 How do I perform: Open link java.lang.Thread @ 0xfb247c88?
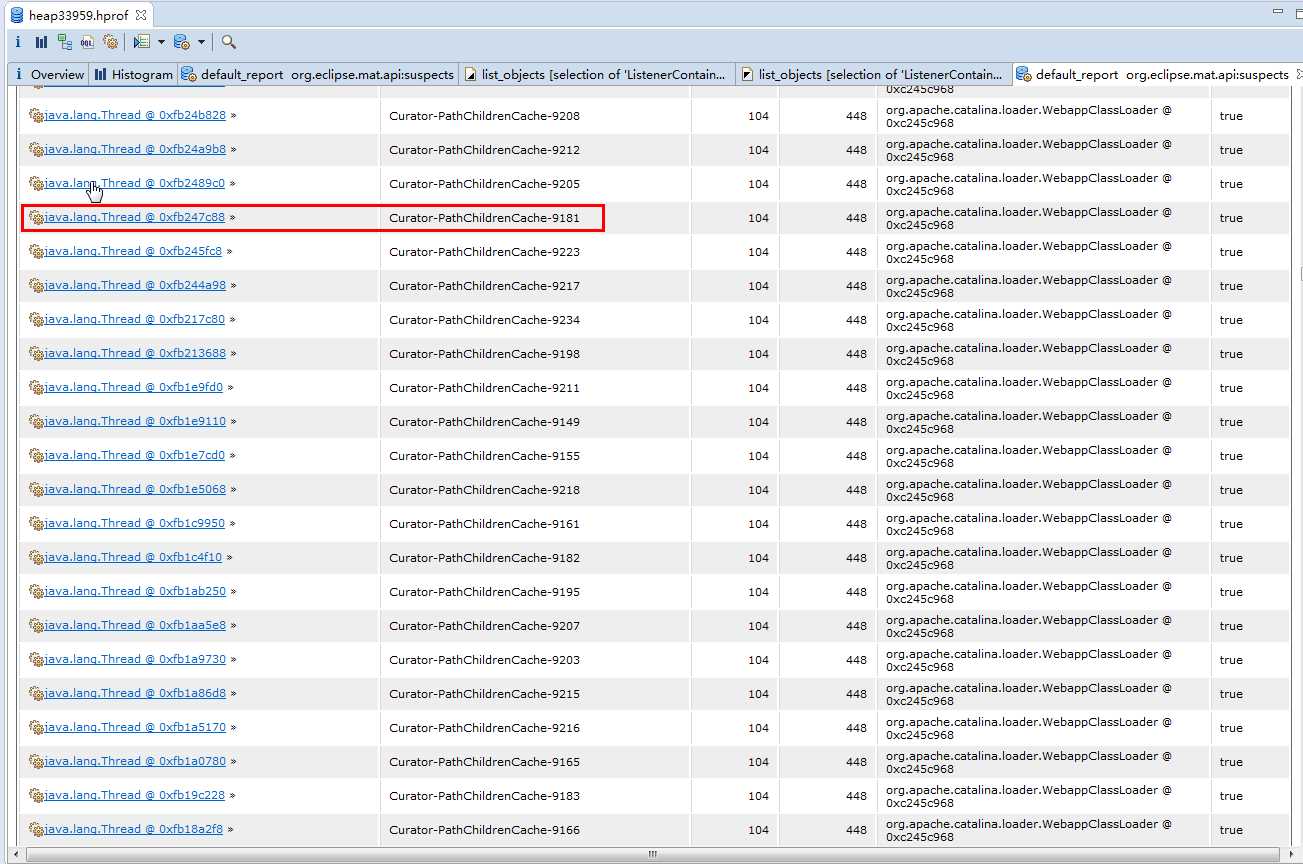pos(135,217)
